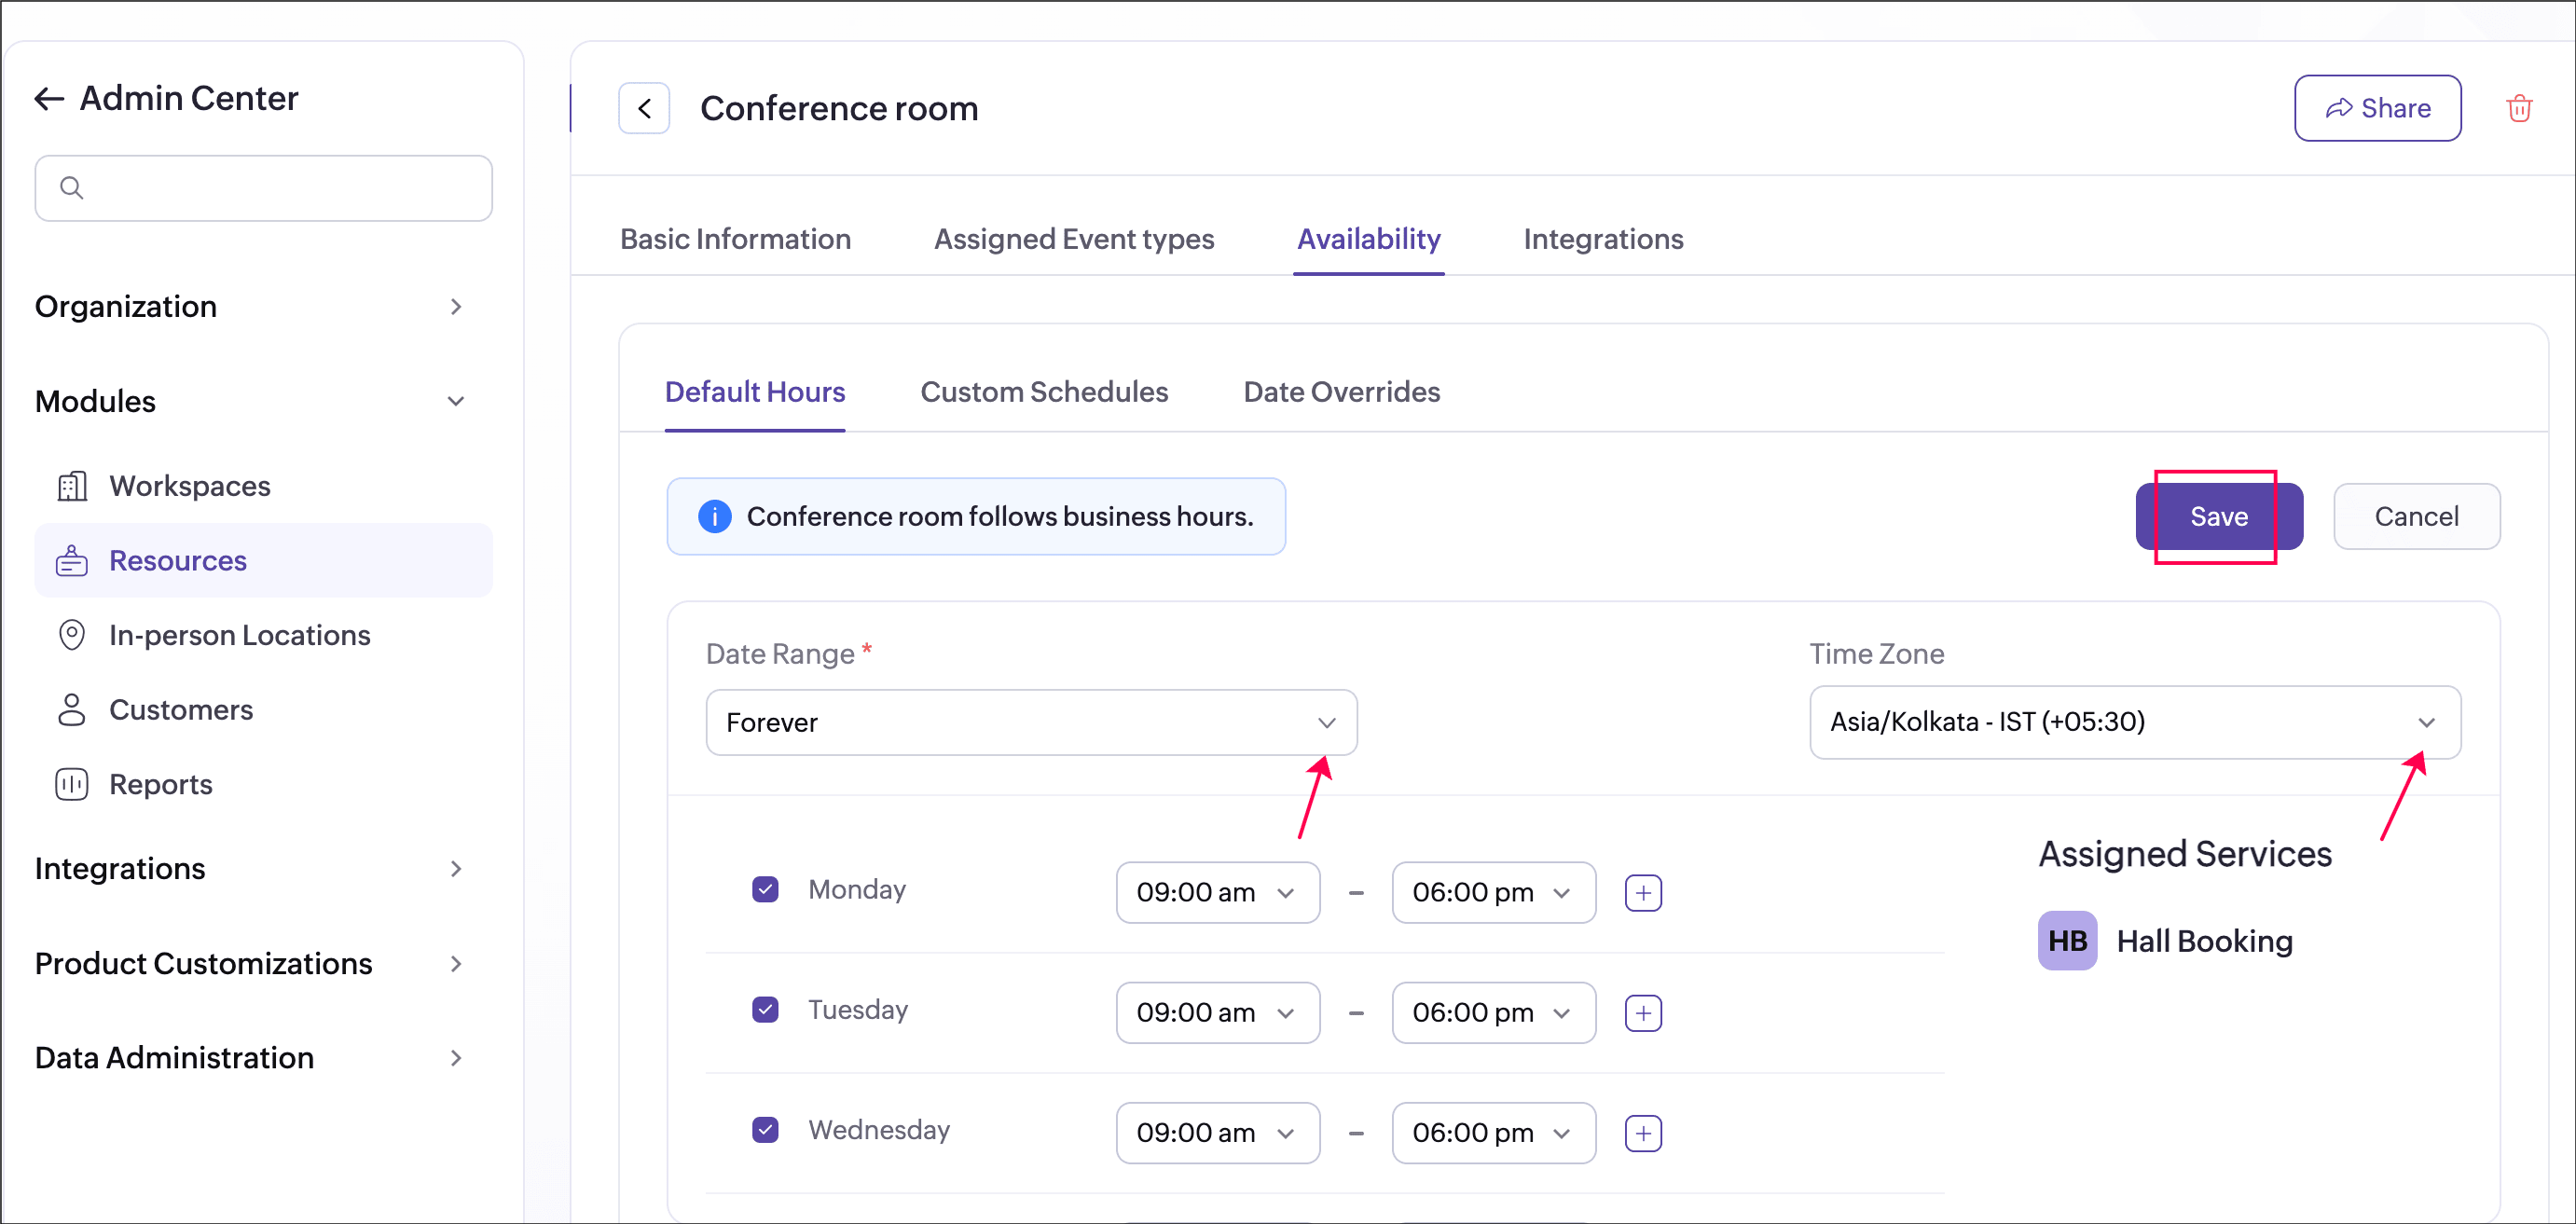Click the back arrow beside Conference room
The image size is (2576, 1224).
click(x=644, y=108)
